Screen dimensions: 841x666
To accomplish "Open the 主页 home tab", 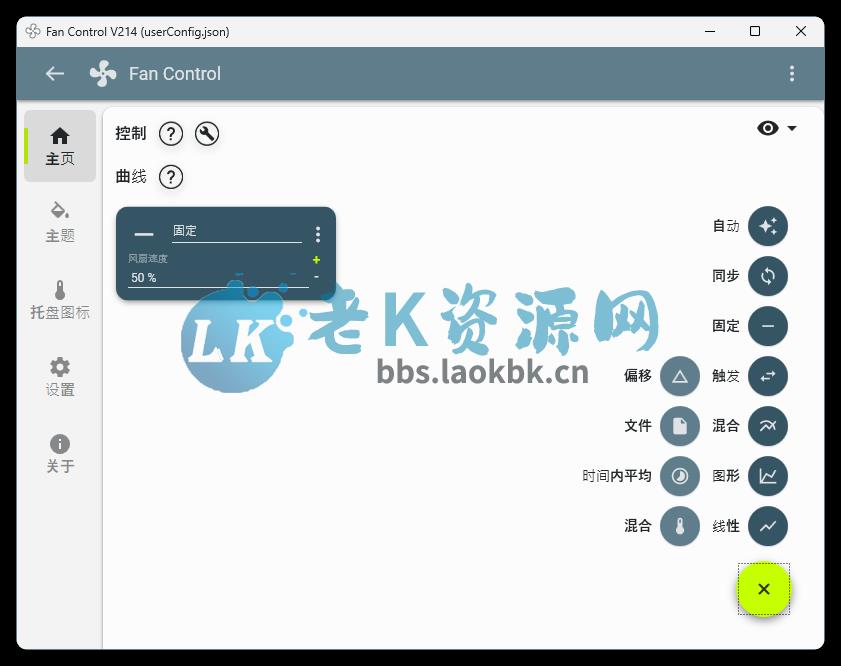I will (x=60, y=146).
